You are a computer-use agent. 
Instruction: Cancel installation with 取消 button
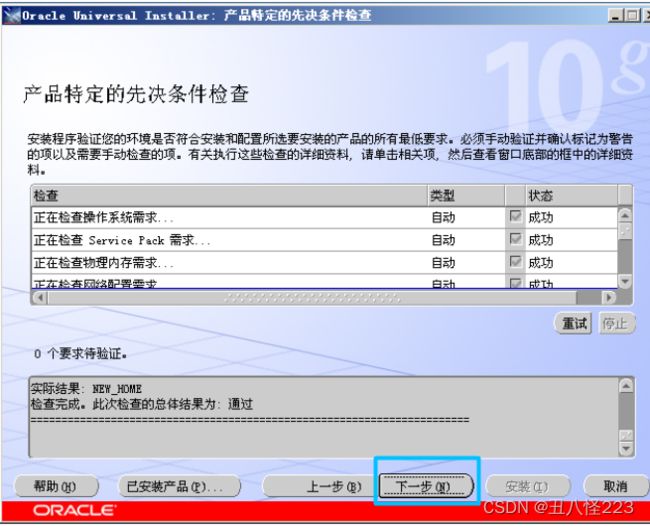pyautogui.click(x=616, y=486)
